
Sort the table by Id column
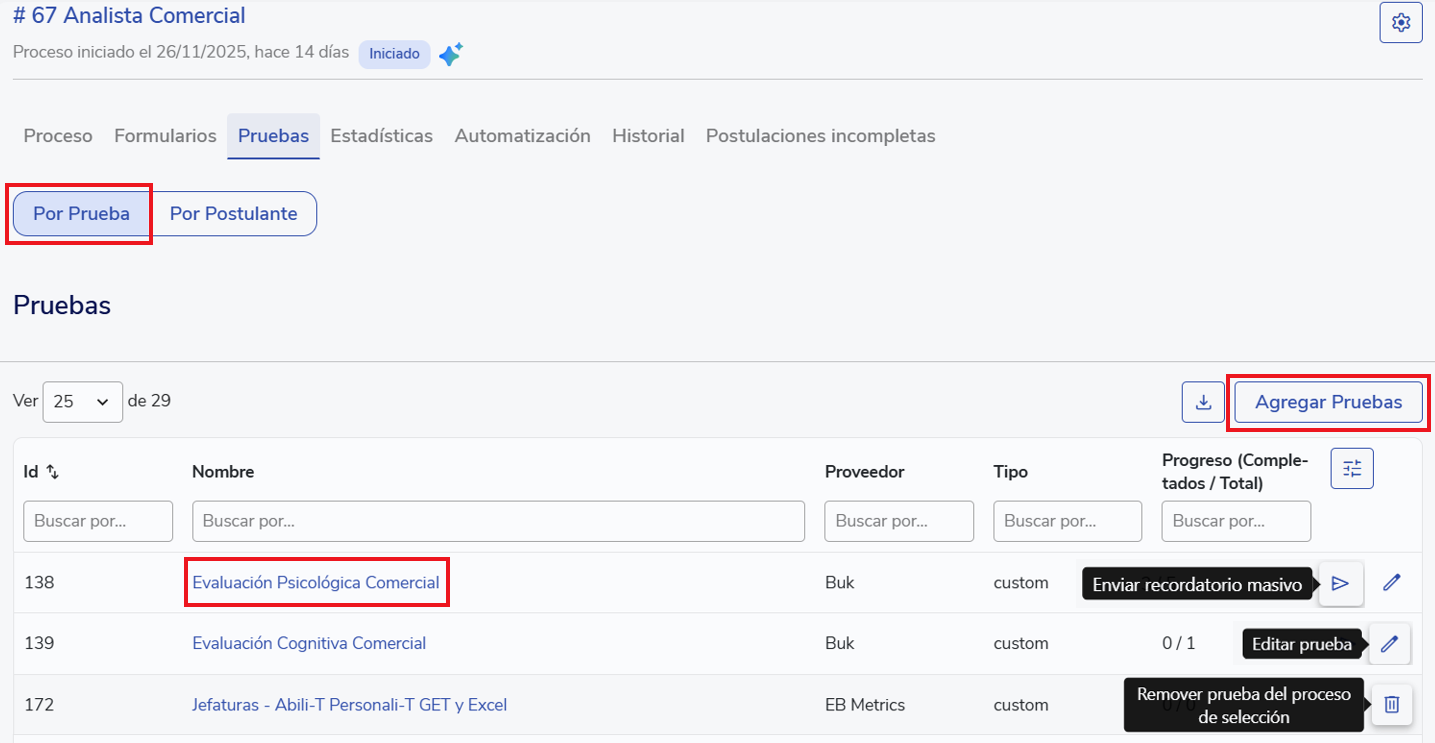point(53,472)
